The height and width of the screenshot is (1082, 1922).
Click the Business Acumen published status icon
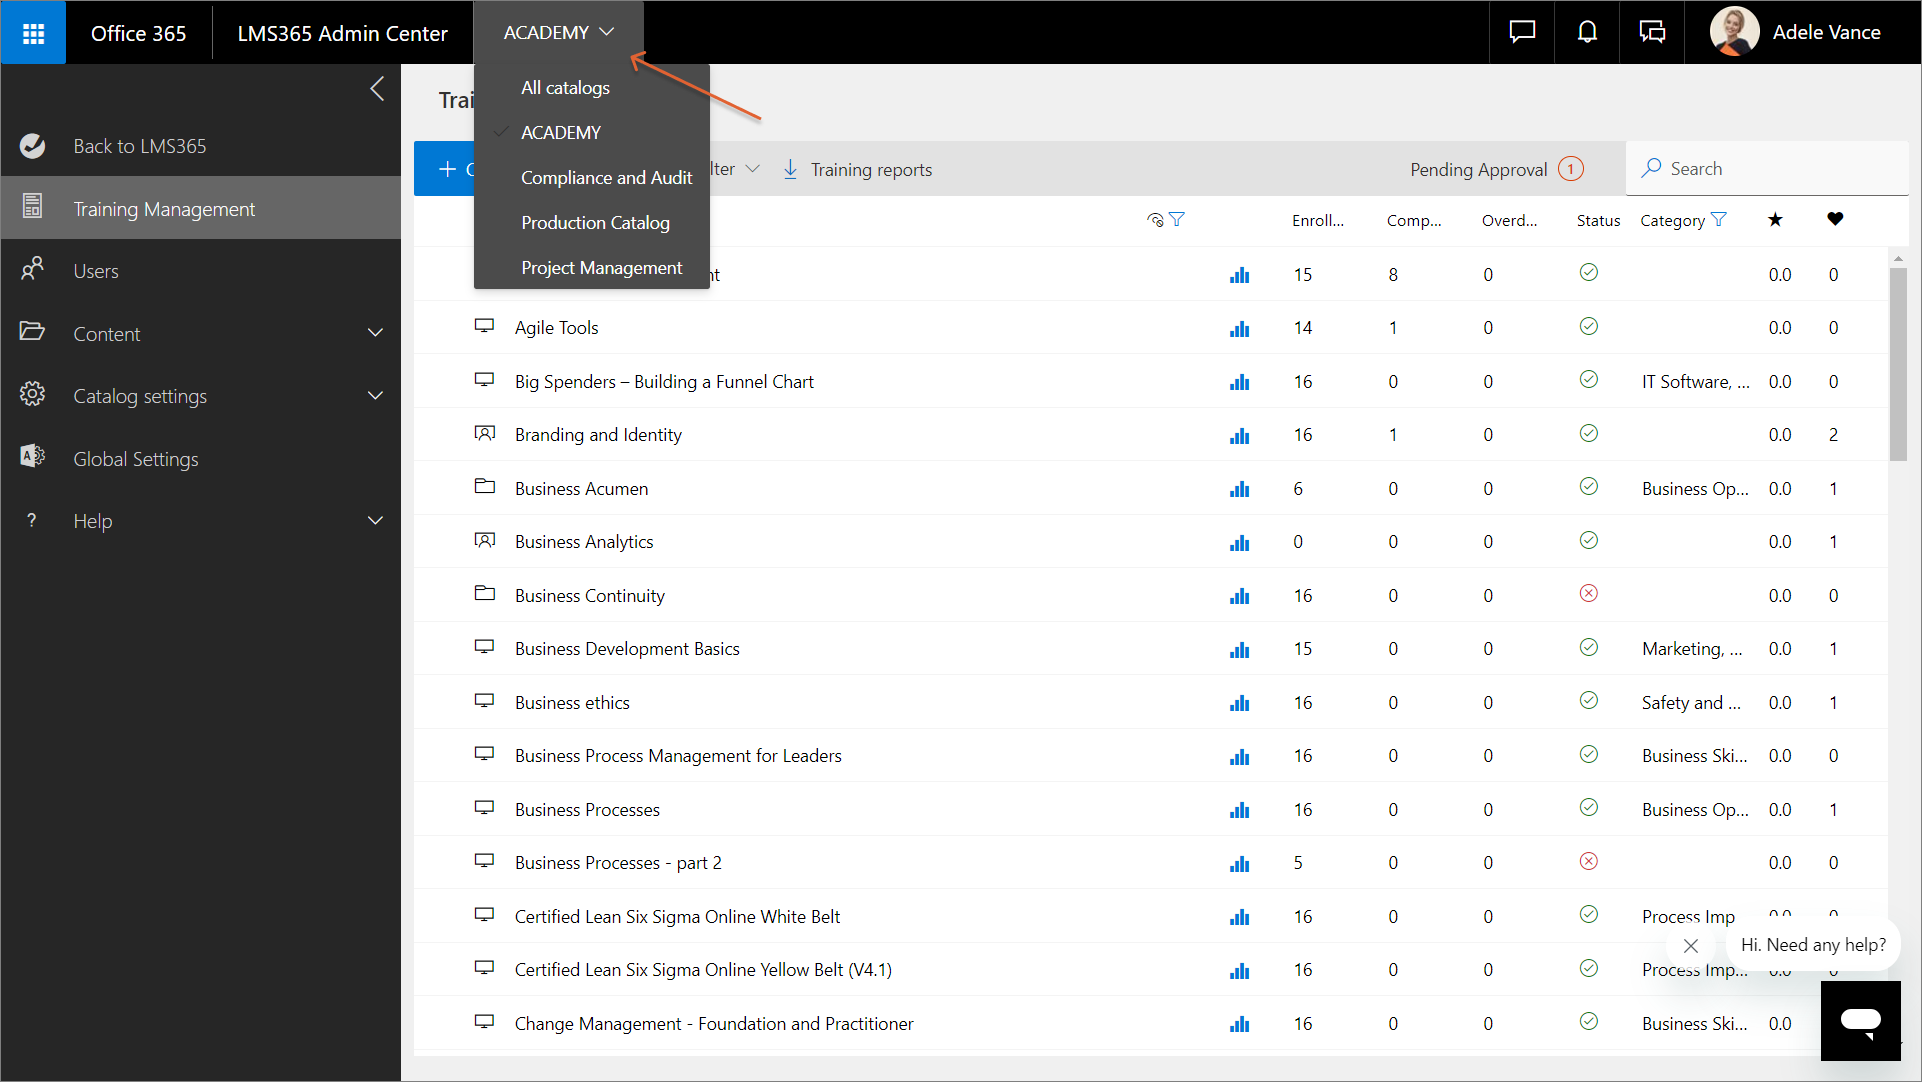1588,487
